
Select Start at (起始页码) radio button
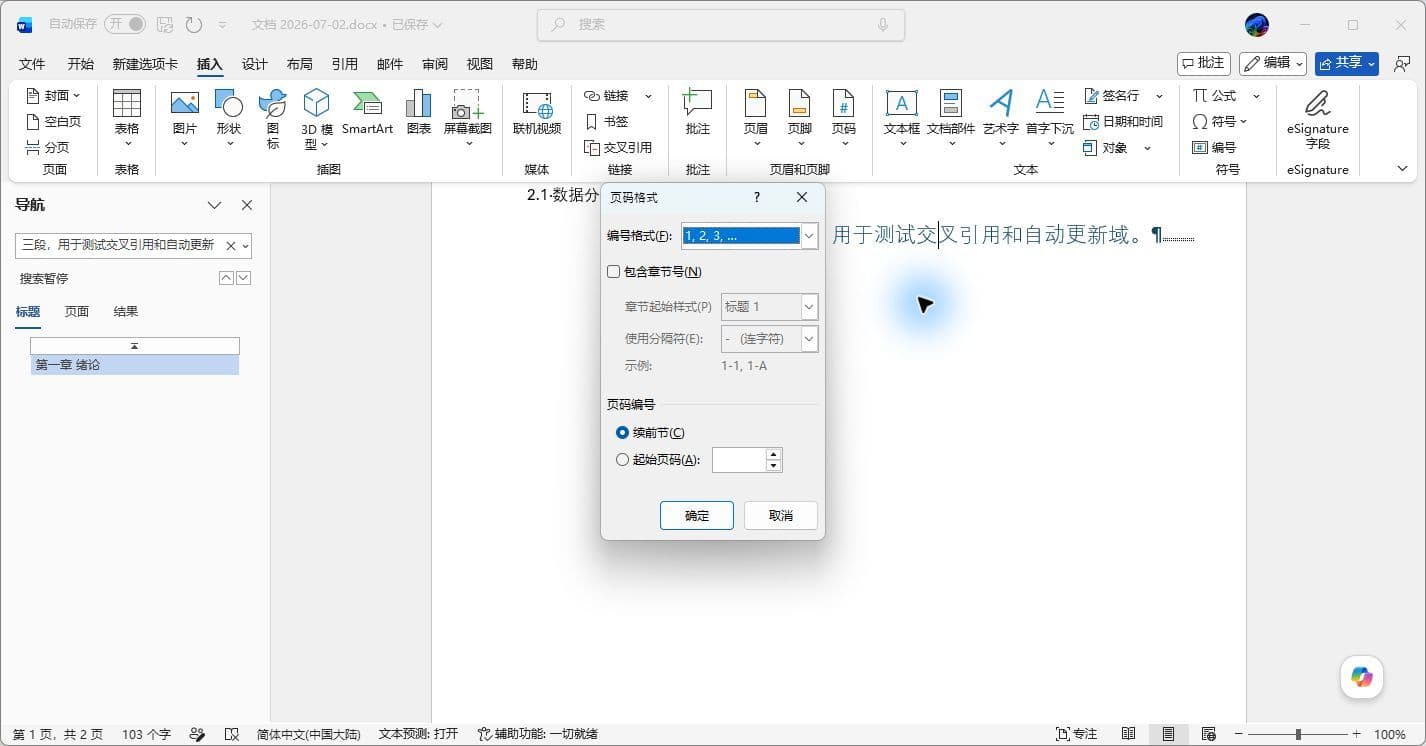(623, 460)
